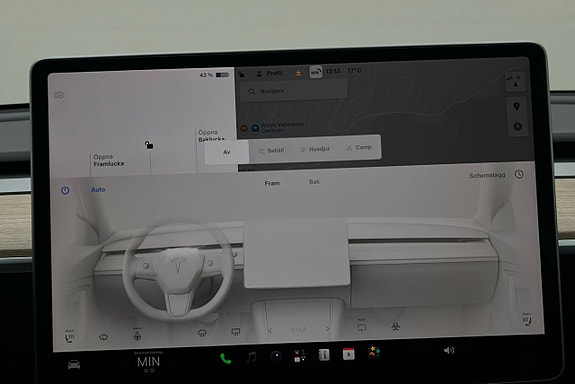Tap the KYLA fan setting label
The height and width of the screenshot is (384, 575).
click(299, 329)
